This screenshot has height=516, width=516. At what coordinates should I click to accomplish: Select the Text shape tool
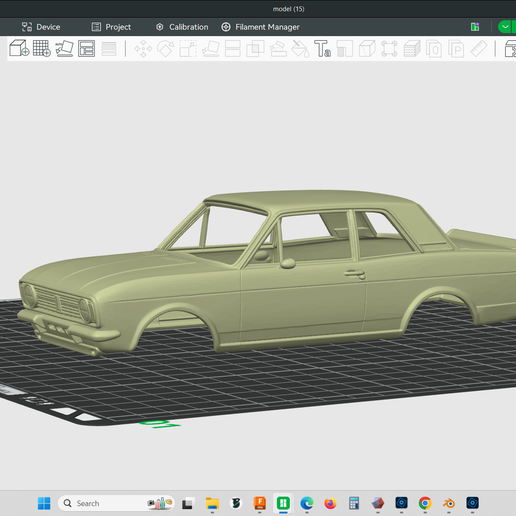pyautogui.click(x=322, y=49)
